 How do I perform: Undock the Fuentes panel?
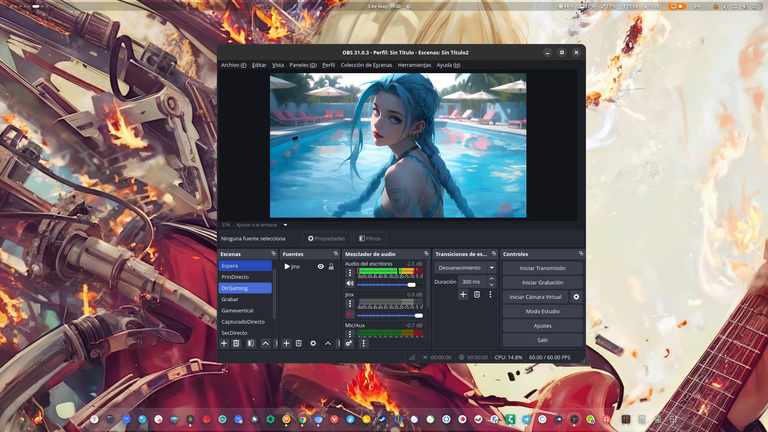pyautogui.click(x=336, y=254)
